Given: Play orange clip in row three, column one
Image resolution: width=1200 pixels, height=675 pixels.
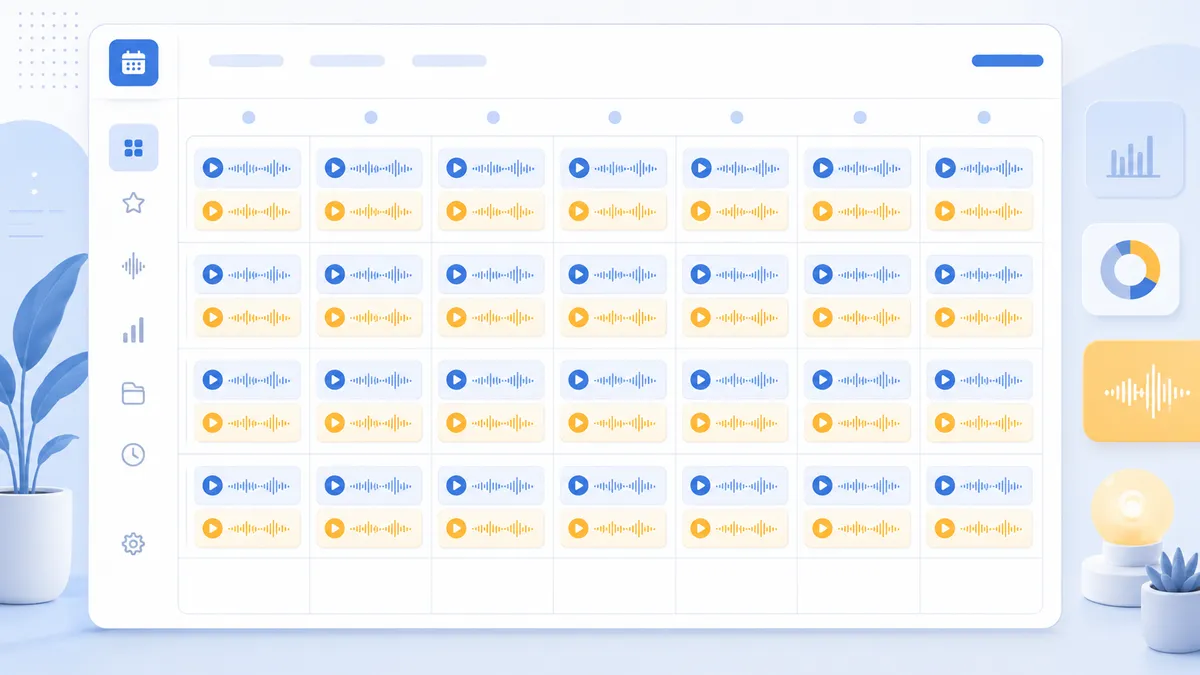Looking at the screenshot, I should coord(212,423).
